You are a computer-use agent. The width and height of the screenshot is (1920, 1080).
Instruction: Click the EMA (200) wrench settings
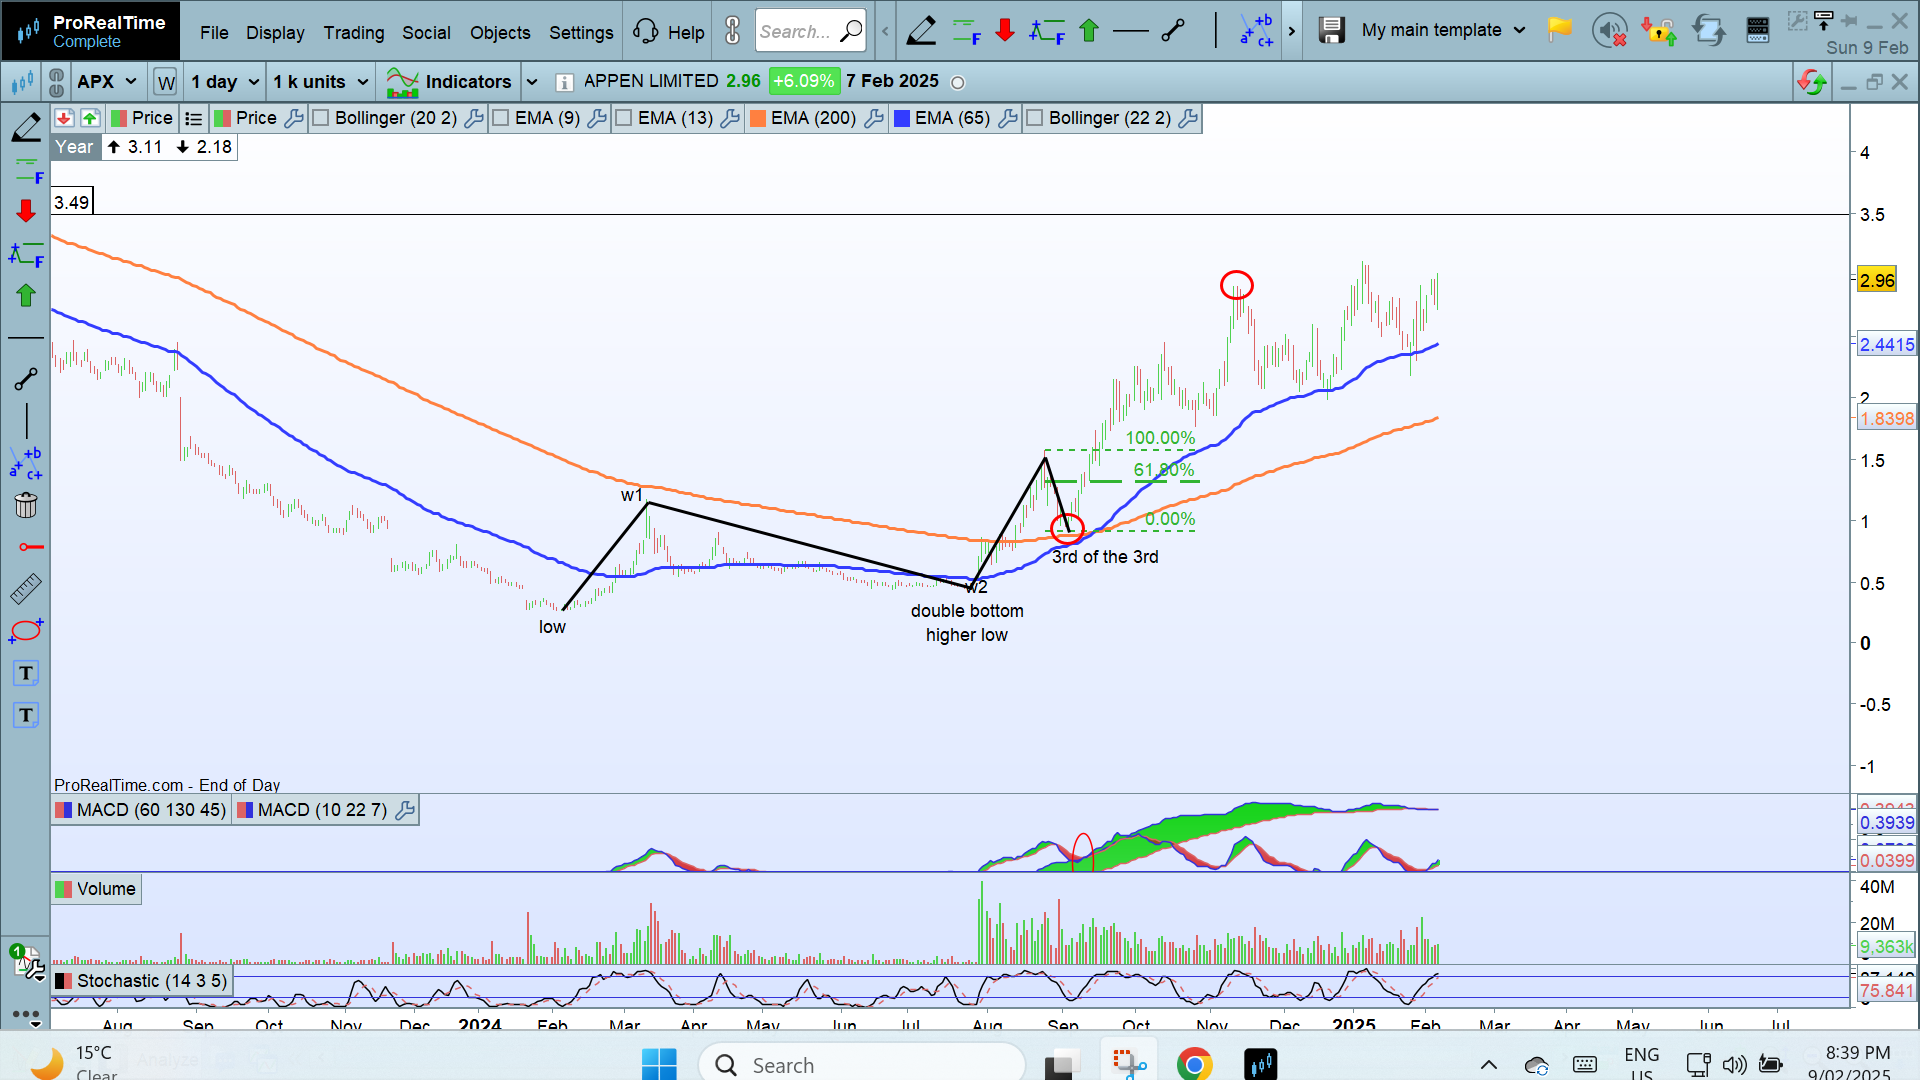coord(874,118)
